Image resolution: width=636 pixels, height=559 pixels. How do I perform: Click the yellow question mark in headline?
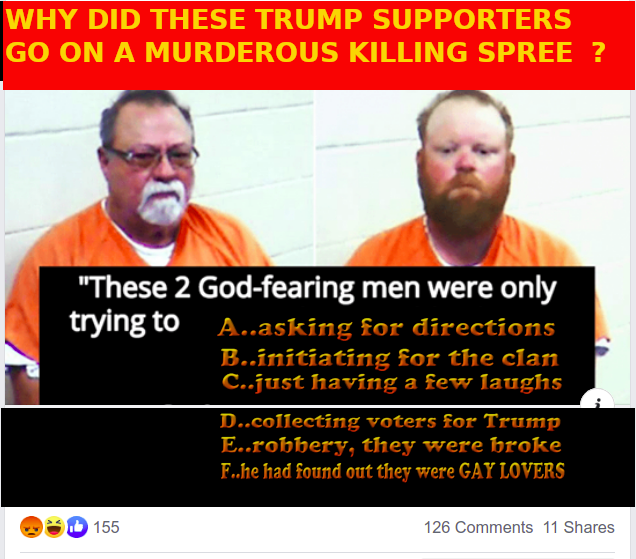599,52
